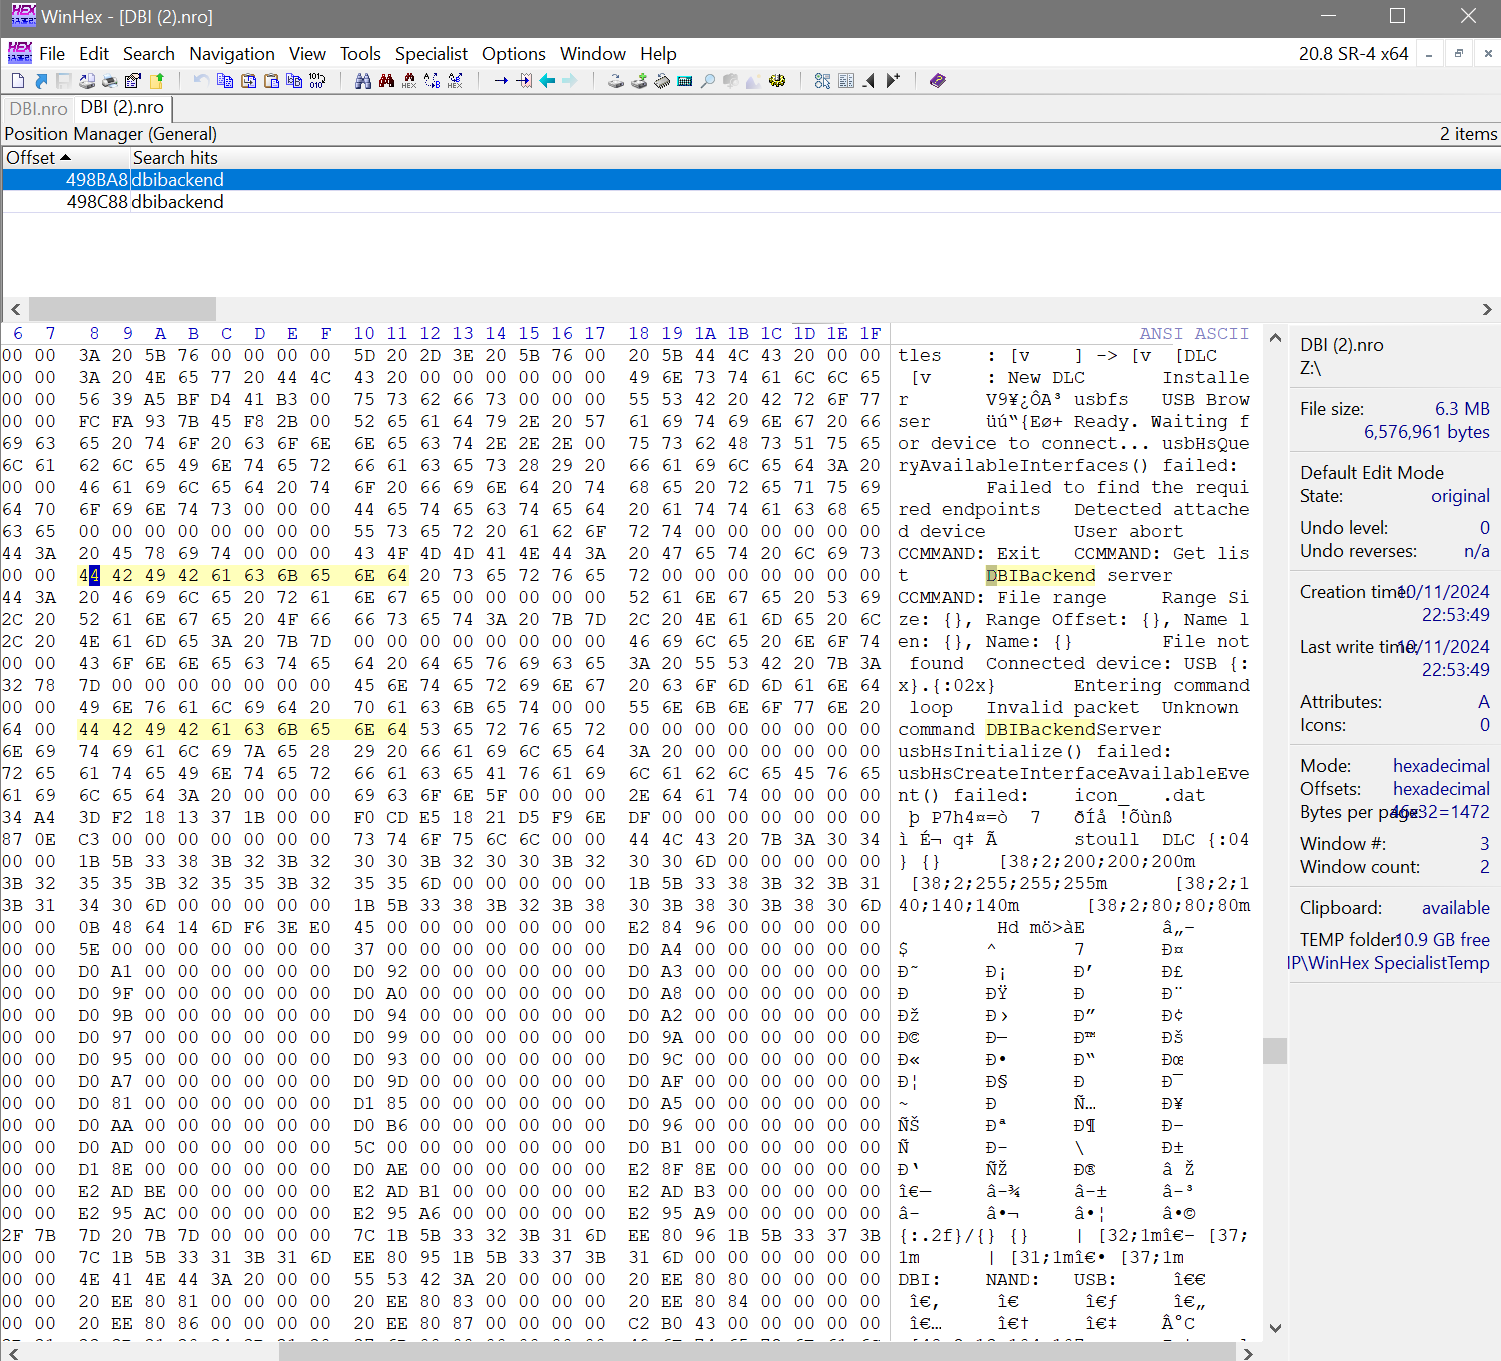Screen dimensions: 1501x1361
Task: Click the Clipboard available value
Action: click(1456, 908)
